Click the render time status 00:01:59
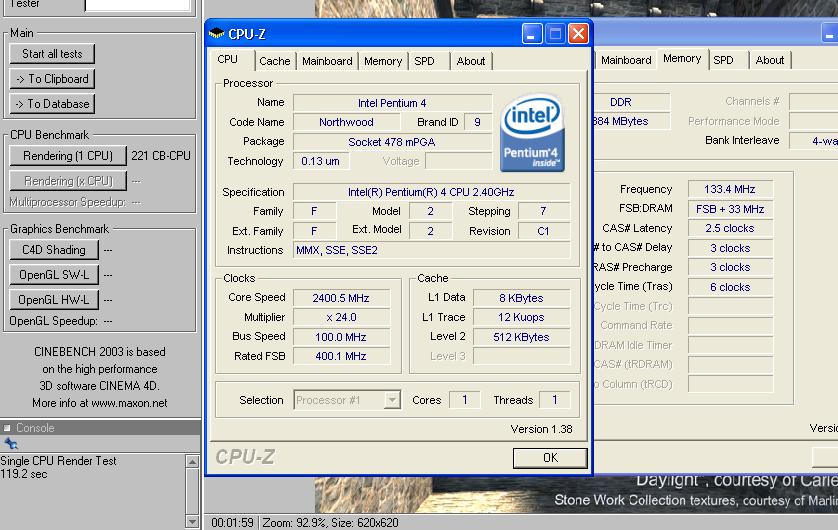This screenshot has width=838, height=530. coord(232,523)
